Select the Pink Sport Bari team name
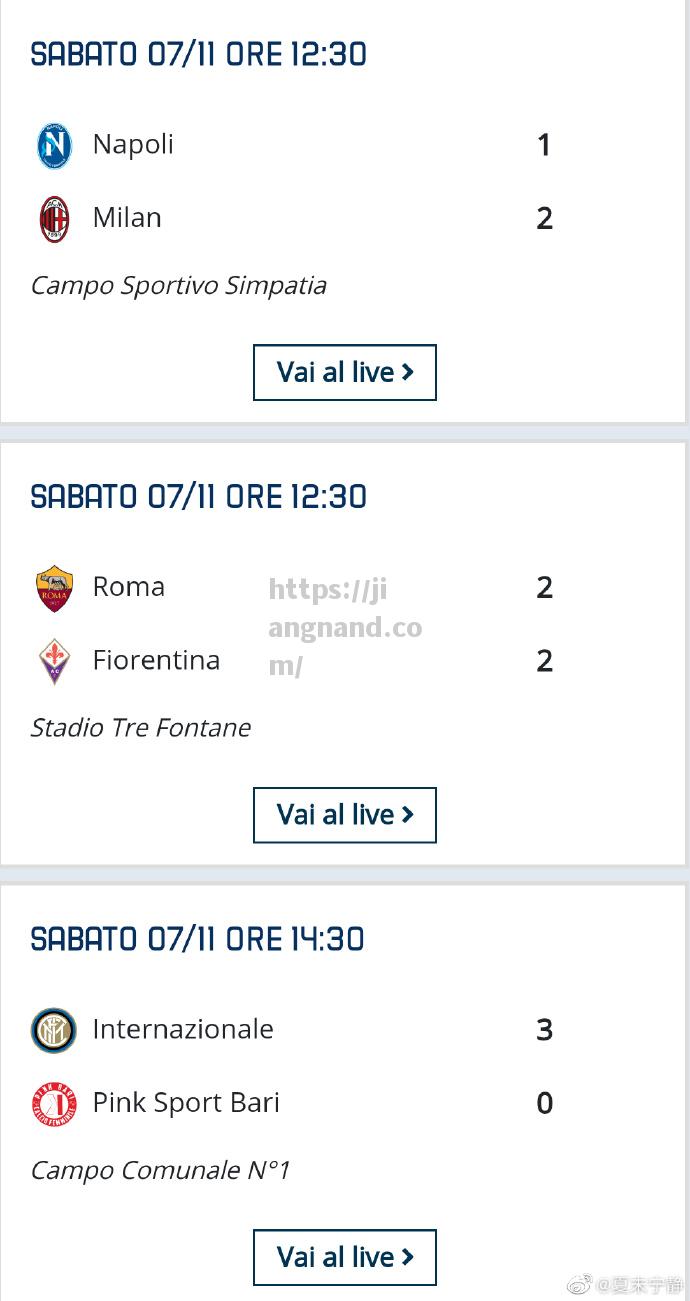 point(186,1103)
